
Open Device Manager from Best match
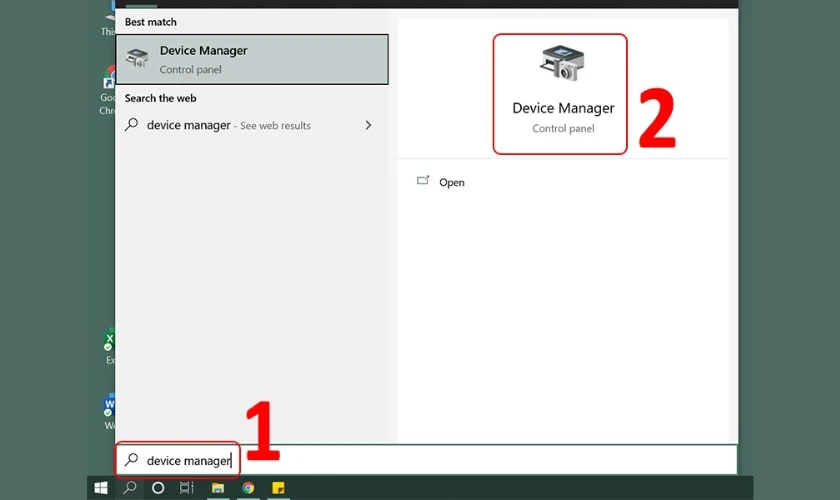point(252,59)
